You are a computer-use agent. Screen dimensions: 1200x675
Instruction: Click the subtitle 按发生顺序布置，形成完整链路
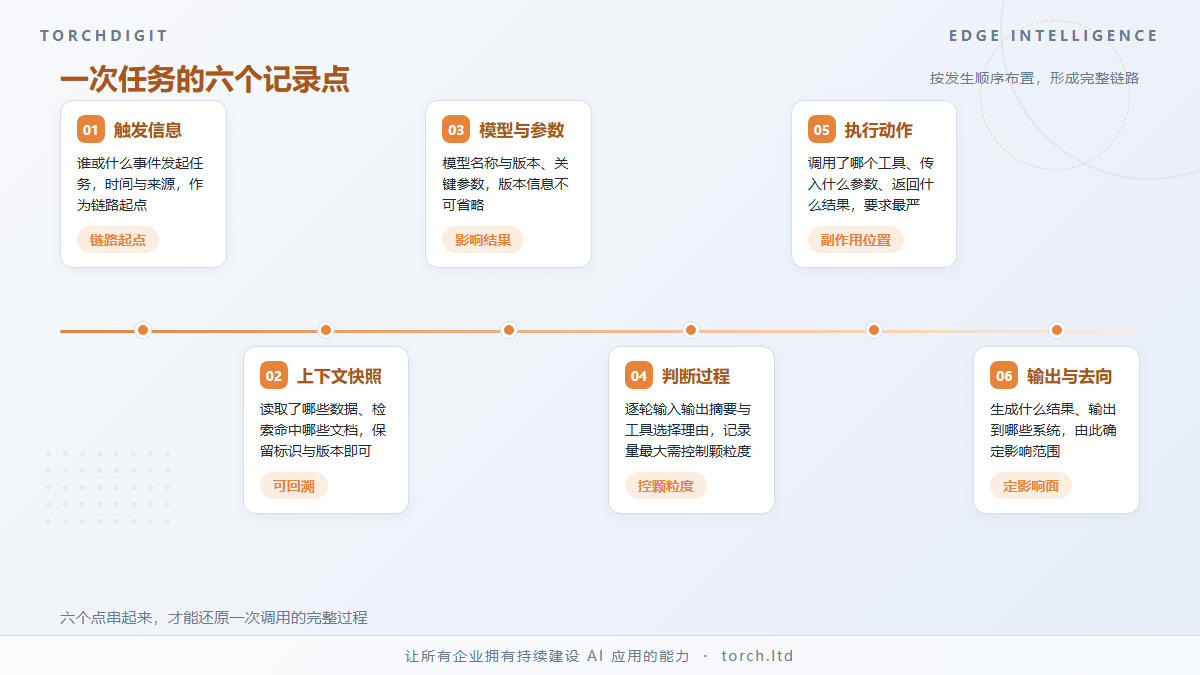coord(1035,78)
